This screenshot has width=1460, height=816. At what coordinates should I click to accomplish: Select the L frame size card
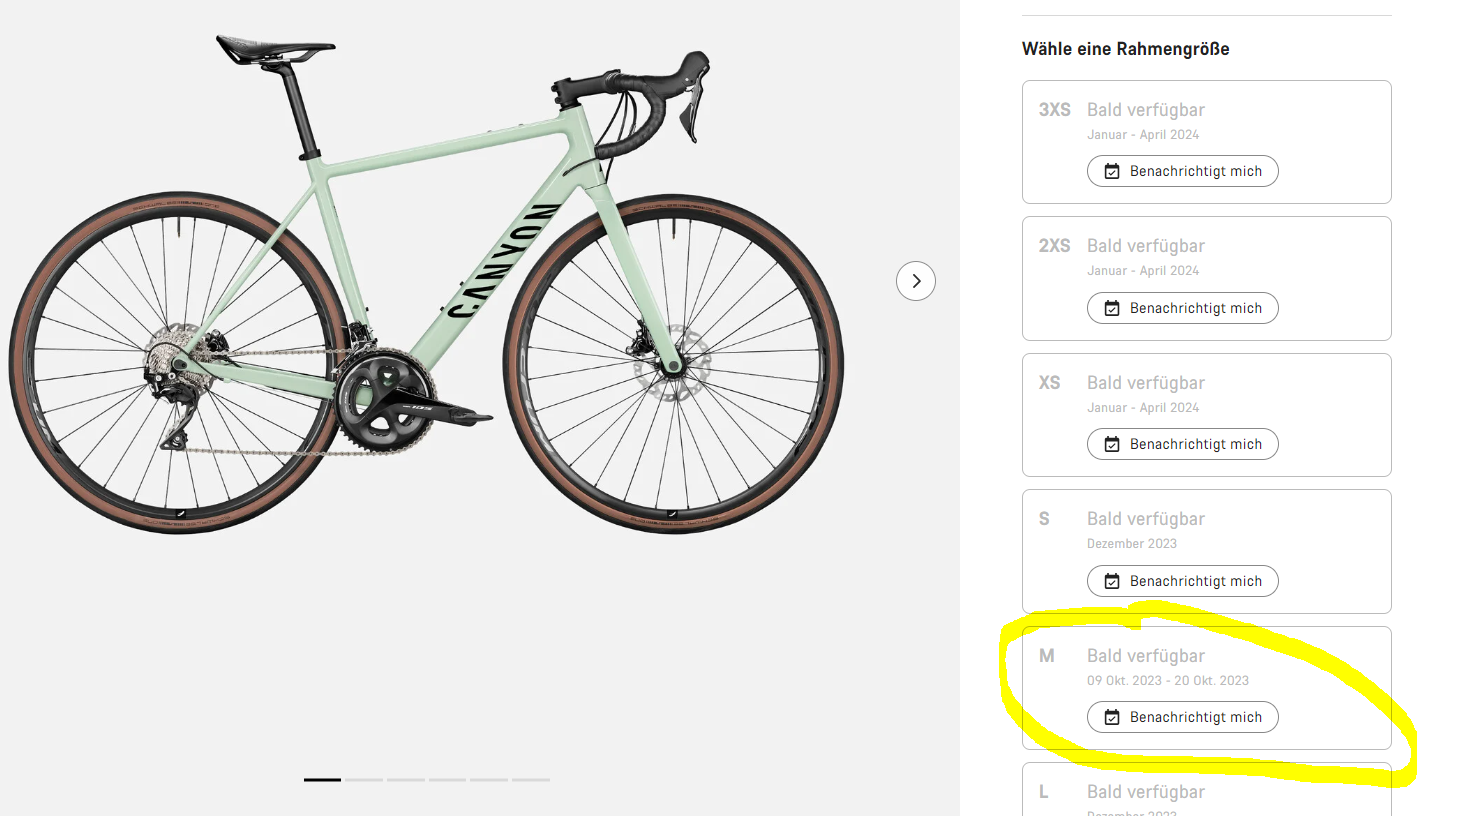[1206, 792]
